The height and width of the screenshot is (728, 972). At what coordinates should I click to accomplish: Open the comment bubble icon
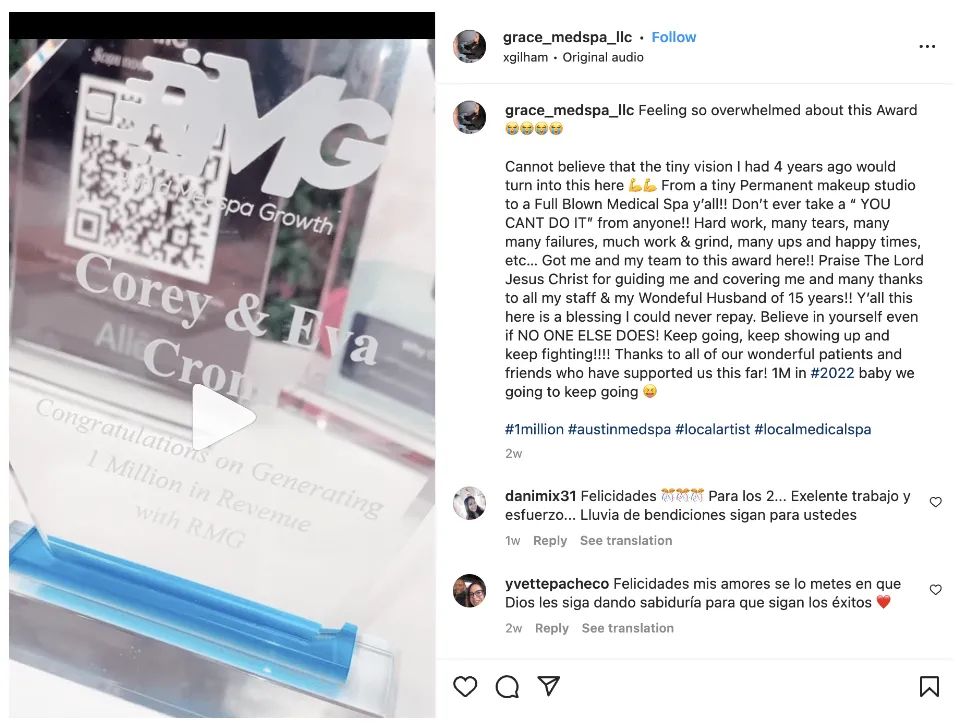[x=507, y=686]
